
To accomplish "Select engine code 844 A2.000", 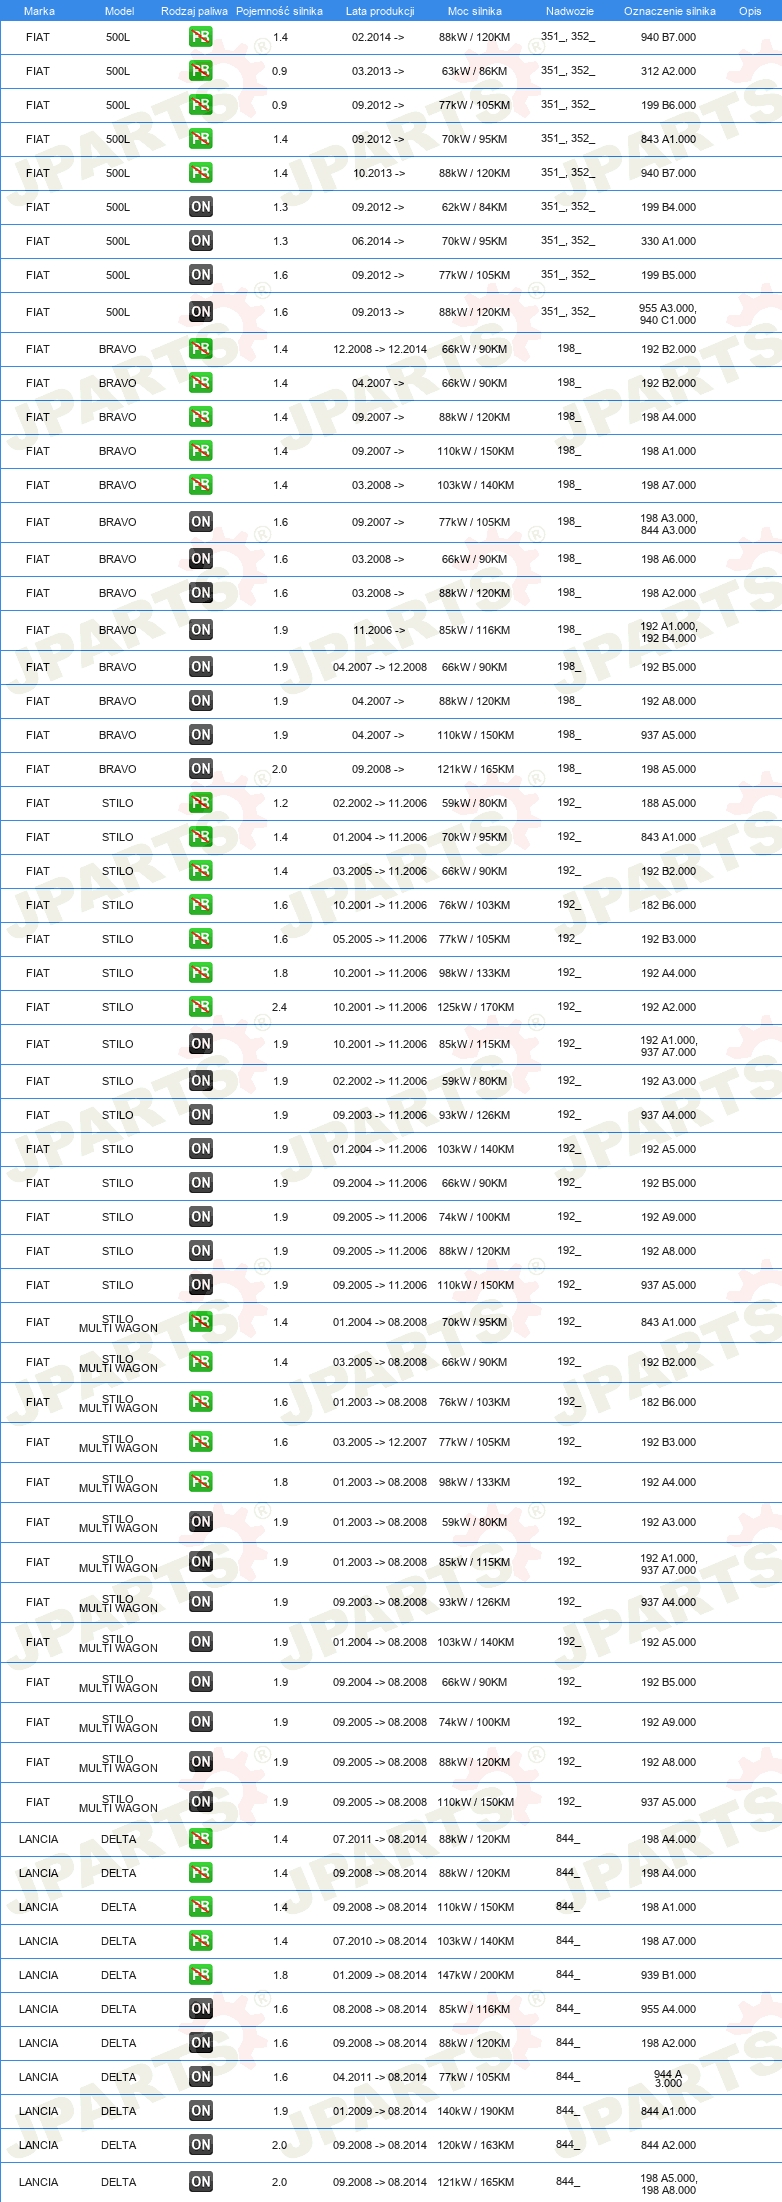I will [669, 2145].
